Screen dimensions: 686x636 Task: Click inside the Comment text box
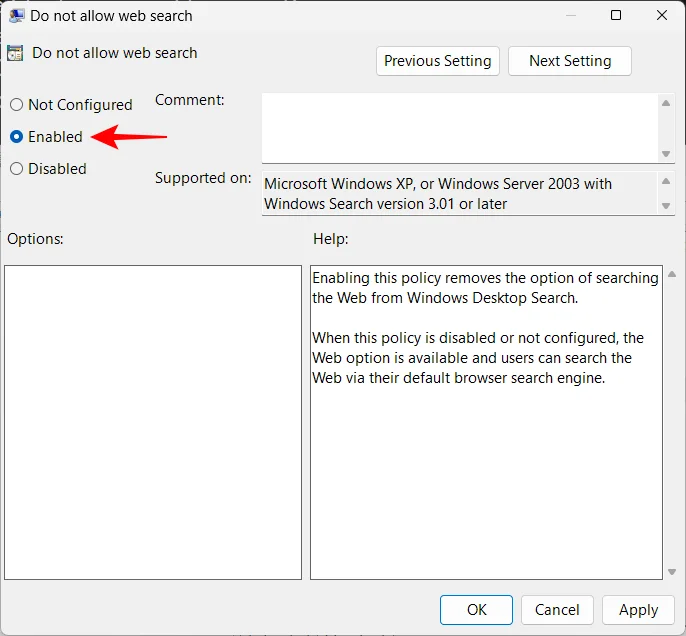pyautogui.click(x=459, y=128)
